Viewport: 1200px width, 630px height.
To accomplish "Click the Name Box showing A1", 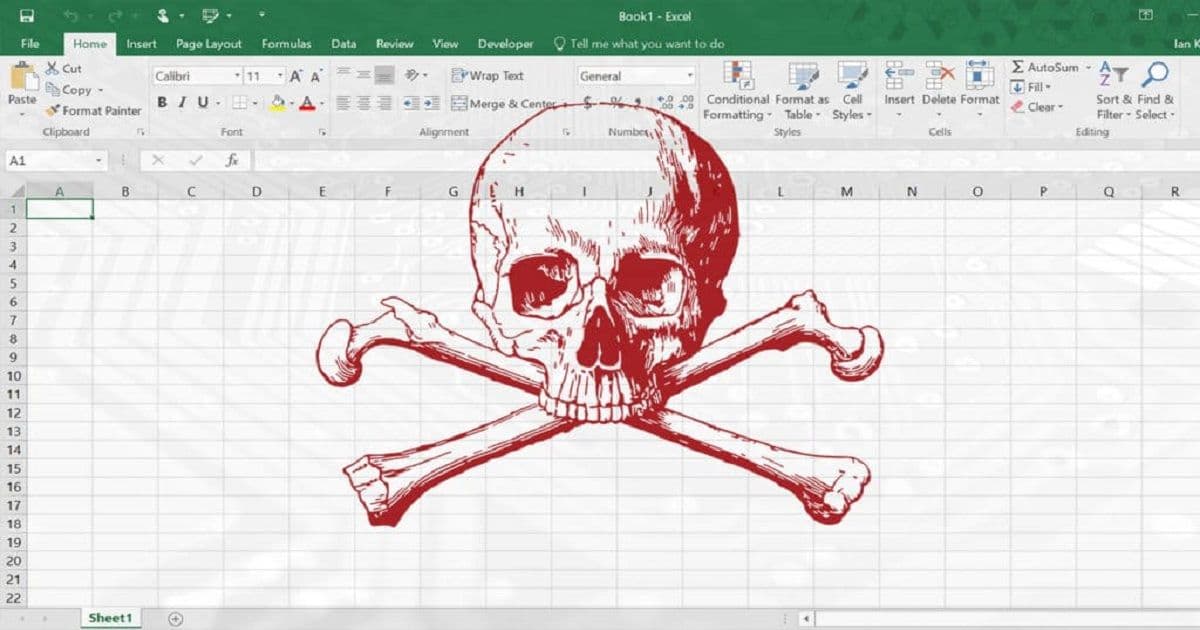I will click(x=57, y=160).
